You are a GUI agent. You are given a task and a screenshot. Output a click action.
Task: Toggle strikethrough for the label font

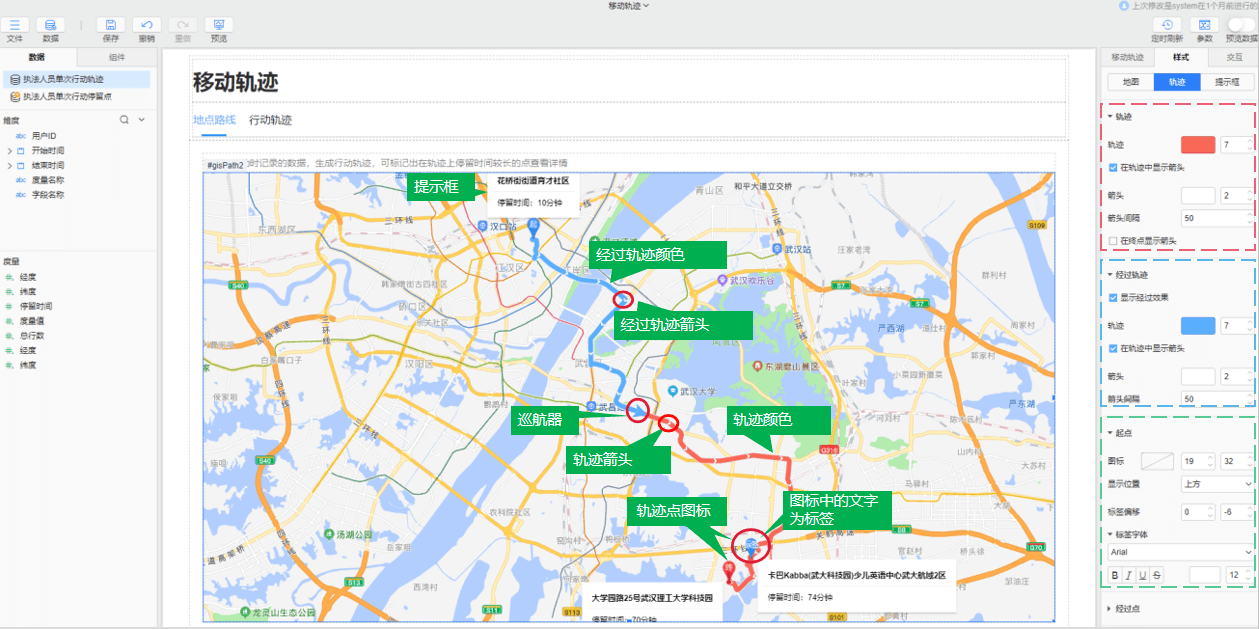[1157, 575]
